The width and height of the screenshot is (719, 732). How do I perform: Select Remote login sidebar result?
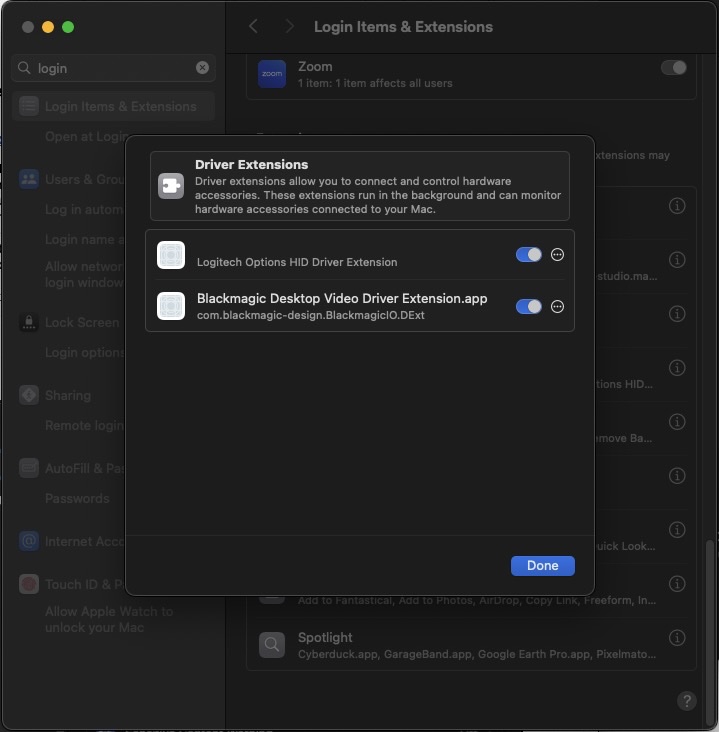[85, 425]
